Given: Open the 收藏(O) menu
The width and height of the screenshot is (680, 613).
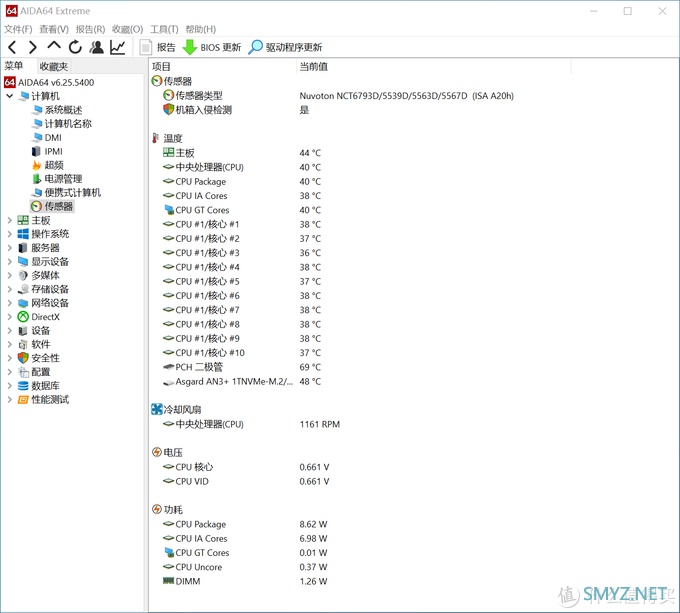Looking at the screenshot, I should 128,29.
